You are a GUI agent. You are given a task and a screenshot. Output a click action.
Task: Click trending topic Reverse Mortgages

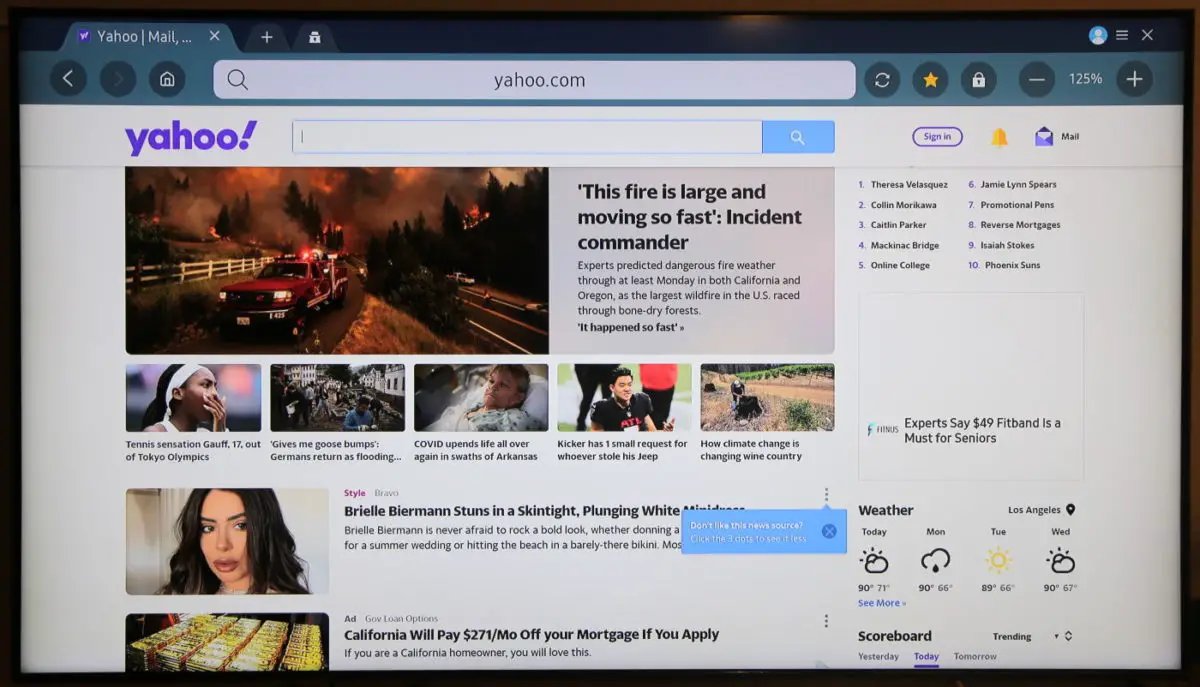pyautogui.click(x=1020, y=225)
